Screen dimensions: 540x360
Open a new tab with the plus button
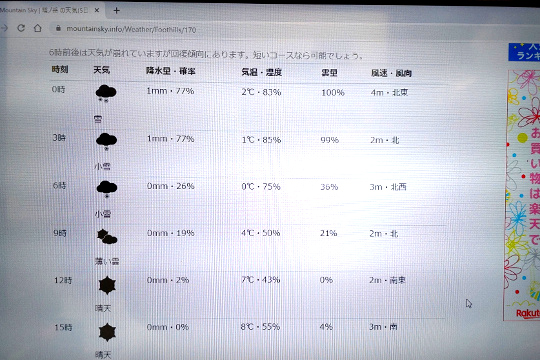pos(116,11)
